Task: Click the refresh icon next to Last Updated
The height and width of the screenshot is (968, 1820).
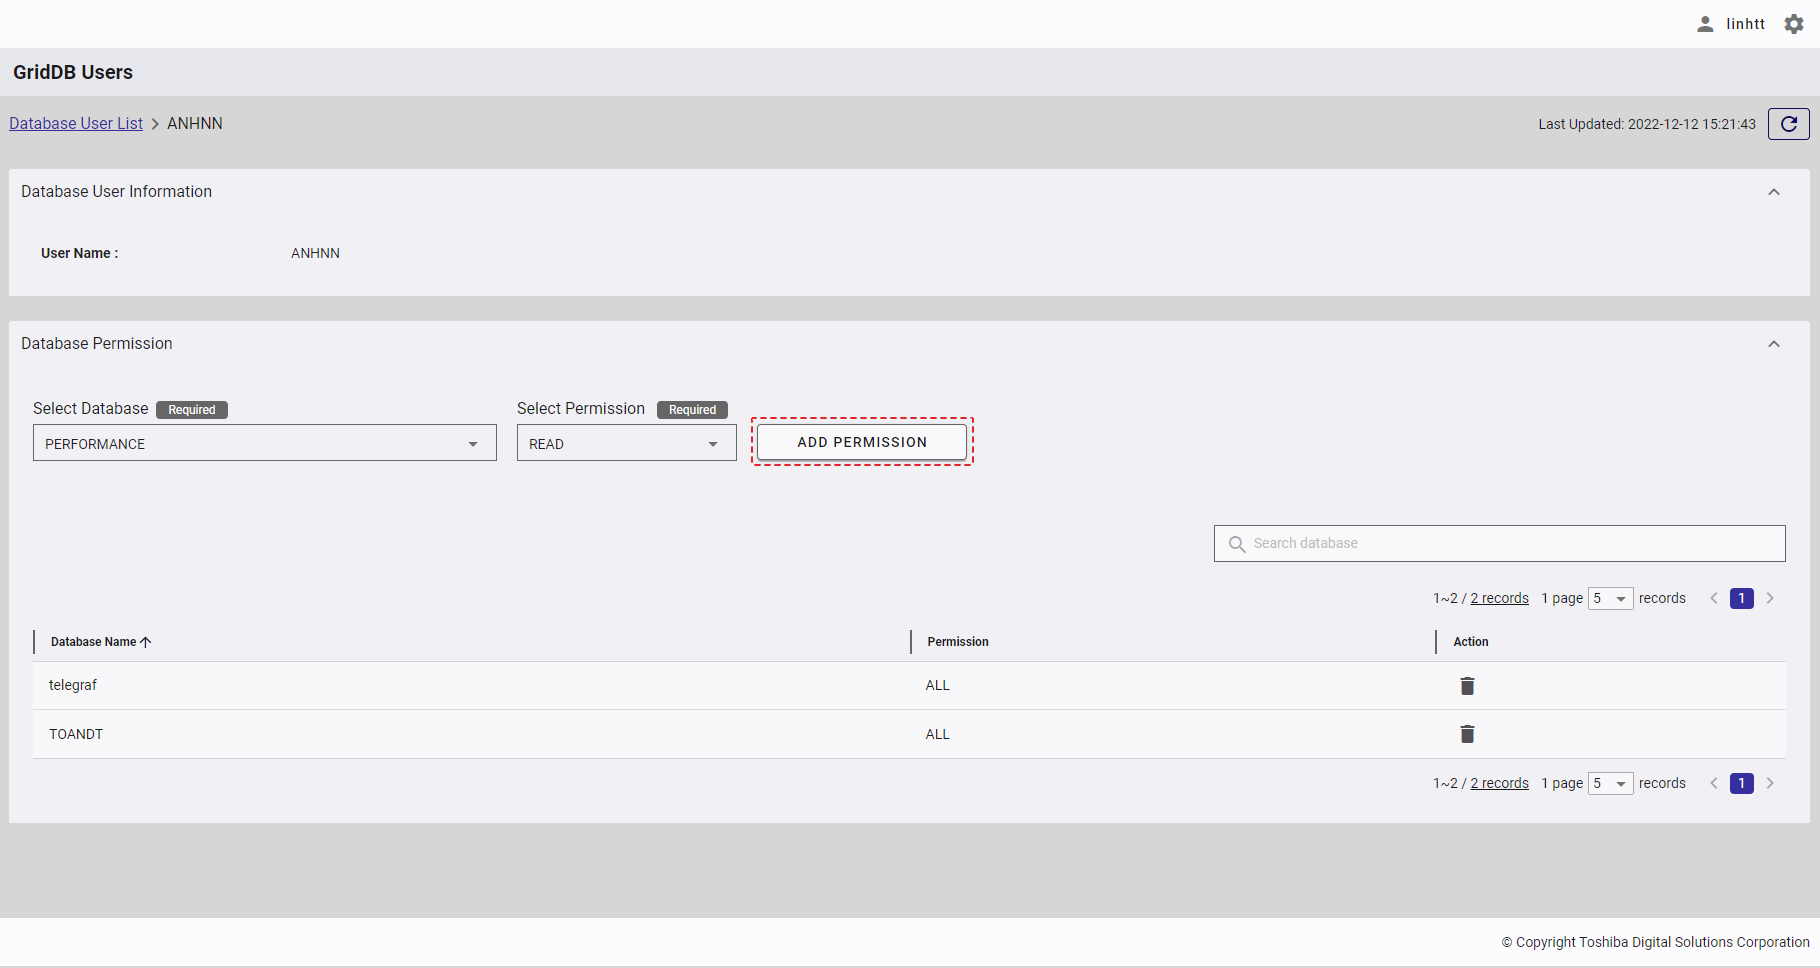Action: click(x=1788, y=124)
